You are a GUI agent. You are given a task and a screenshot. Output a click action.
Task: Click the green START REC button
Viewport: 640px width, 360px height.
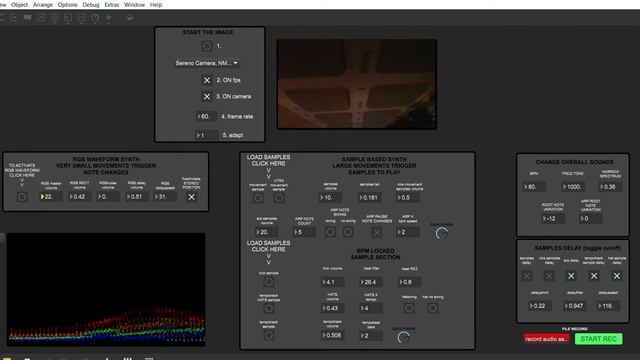click(x=598, y=339)
